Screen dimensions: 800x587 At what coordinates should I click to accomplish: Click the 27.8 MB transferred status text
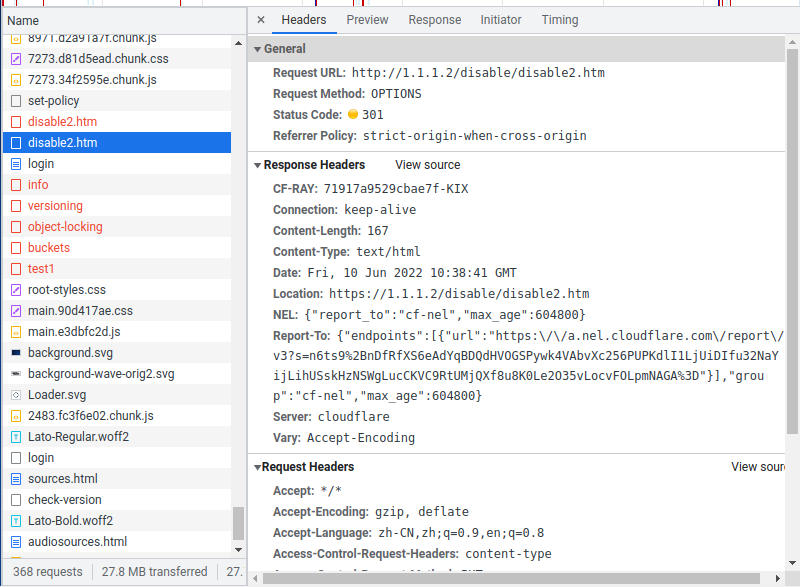155,572
